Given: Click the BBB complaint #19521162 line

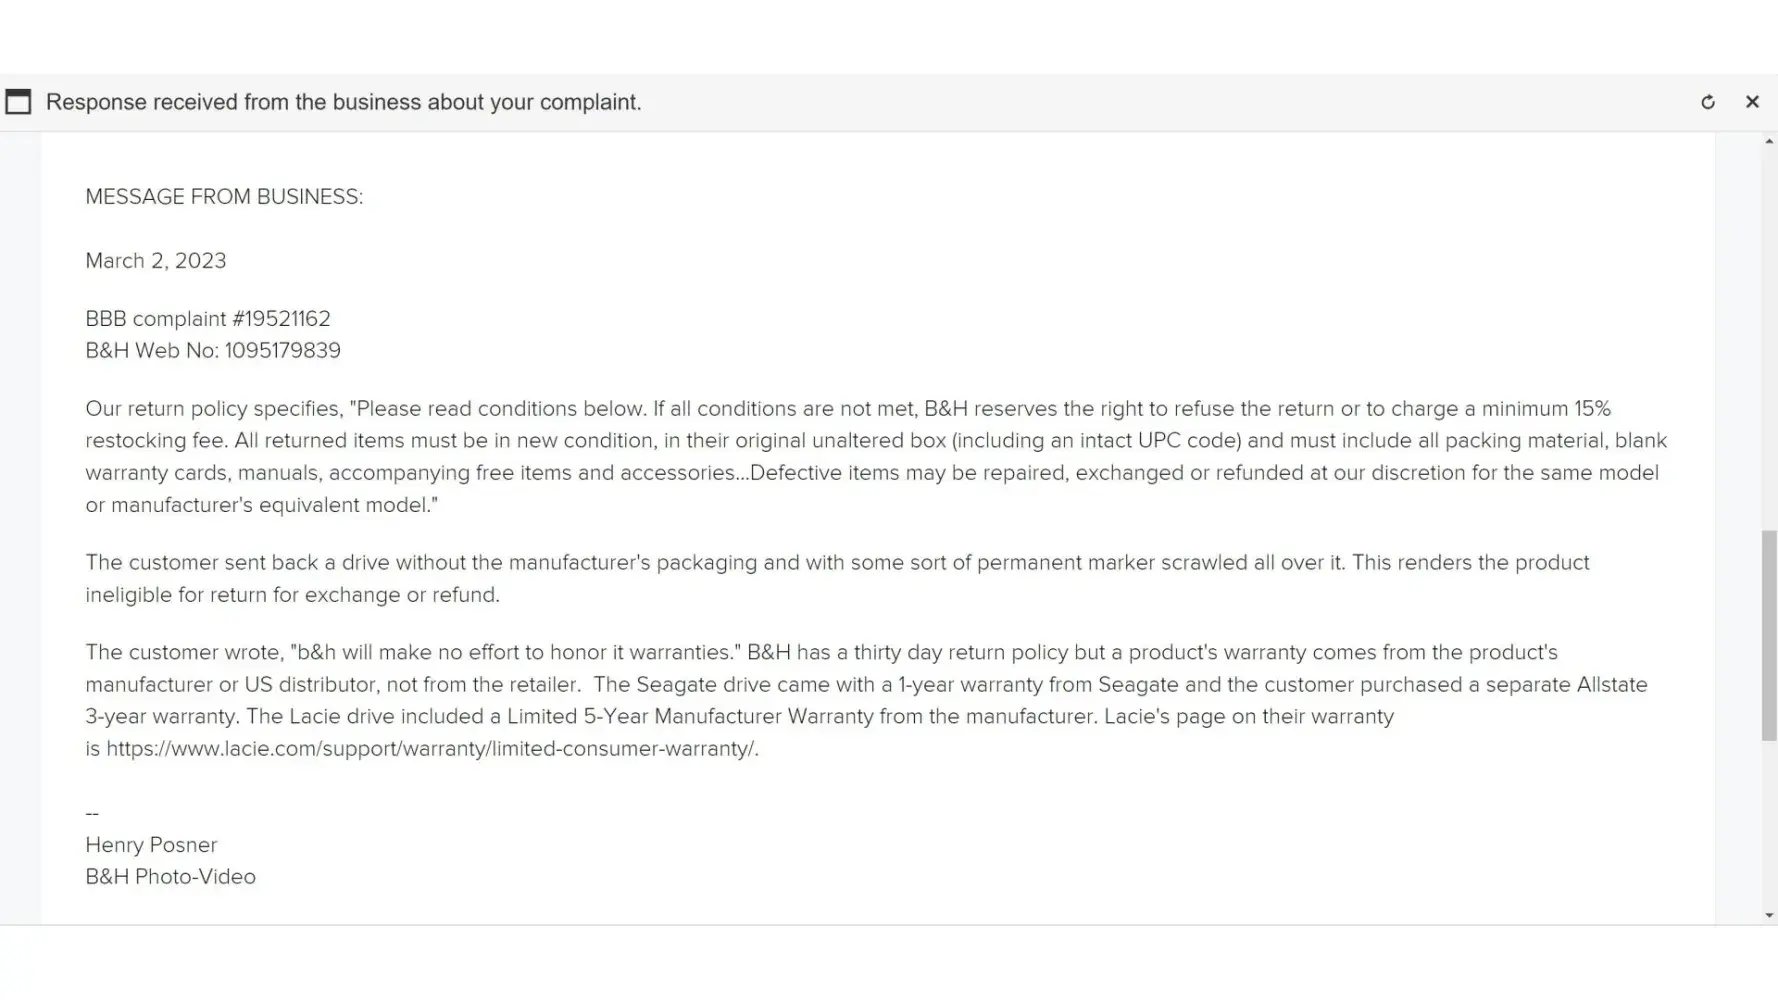Looking at the screenshot, I should click(x=208, y=319).
